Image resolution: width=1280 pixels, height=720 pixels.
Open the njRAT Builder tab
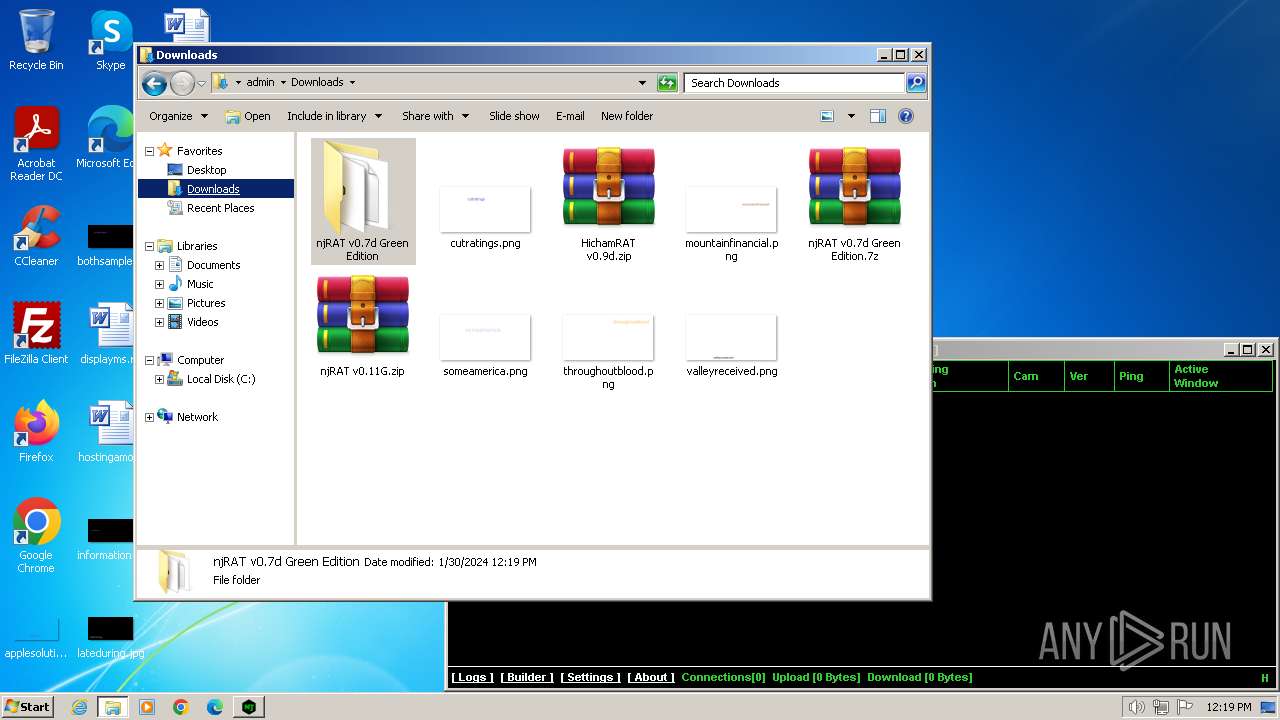coord(527,677)
